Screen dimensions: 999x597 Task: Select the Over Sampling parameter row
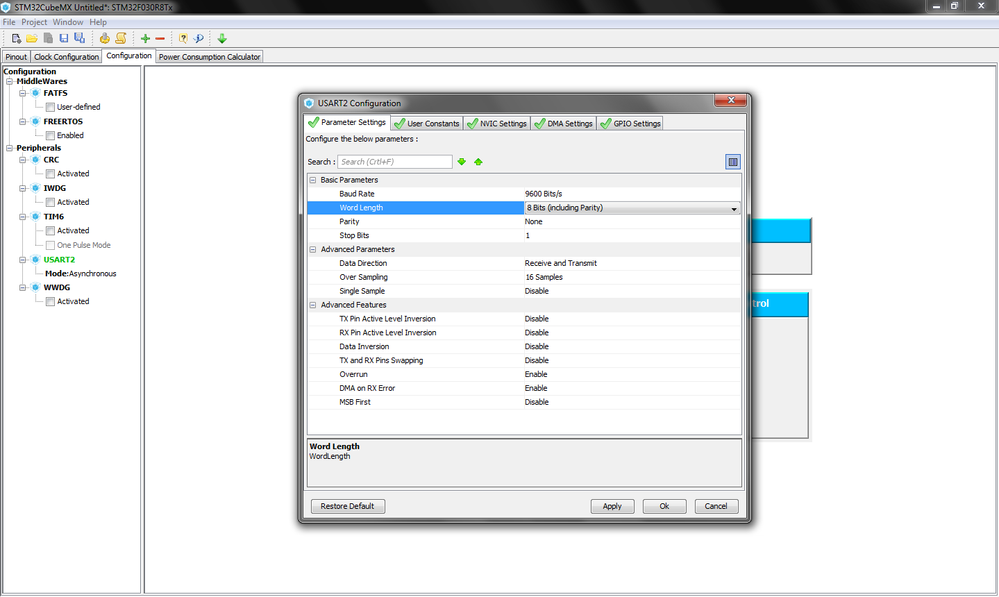tap(524, 277)
